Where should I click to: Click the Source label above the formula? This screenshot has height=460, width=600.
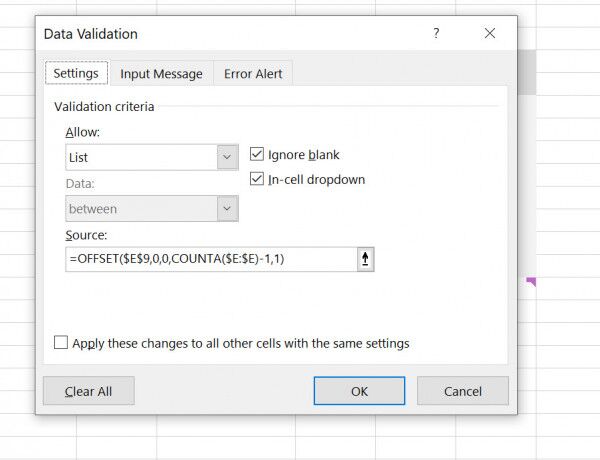pos(86,235)
